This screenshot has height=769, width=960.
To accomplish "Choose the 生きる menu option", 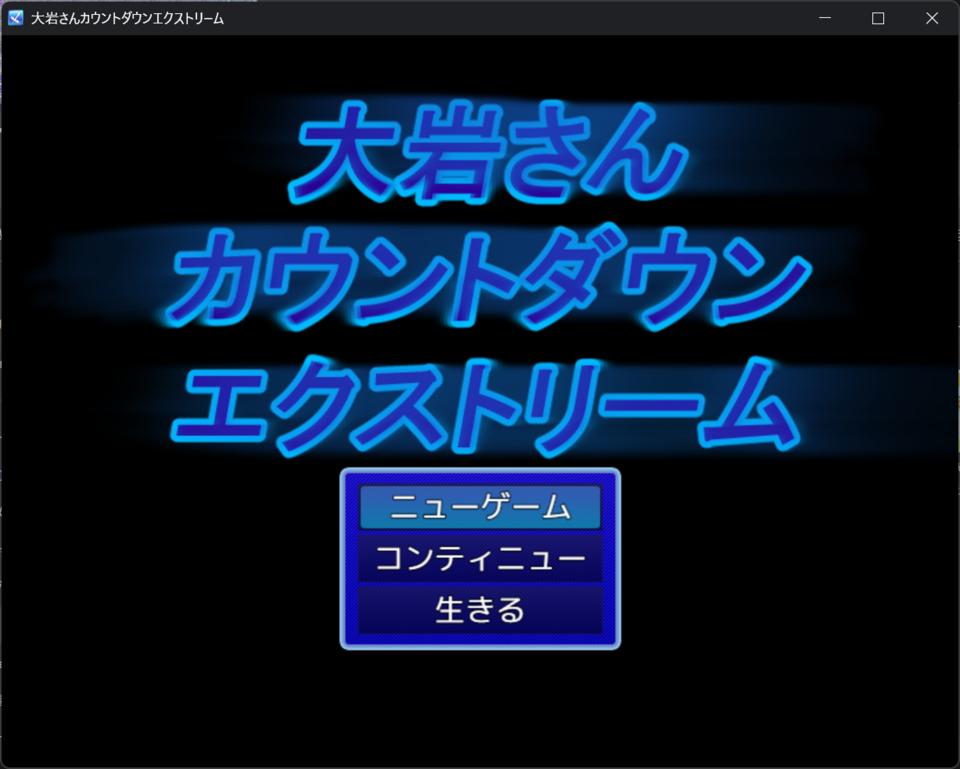I will 480,610.
